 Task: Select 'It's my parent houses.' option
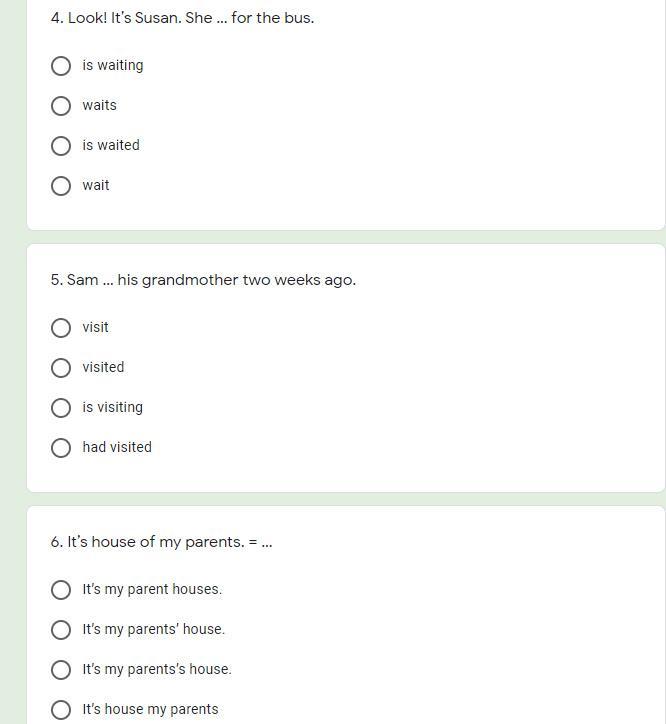tap(61, 590)
